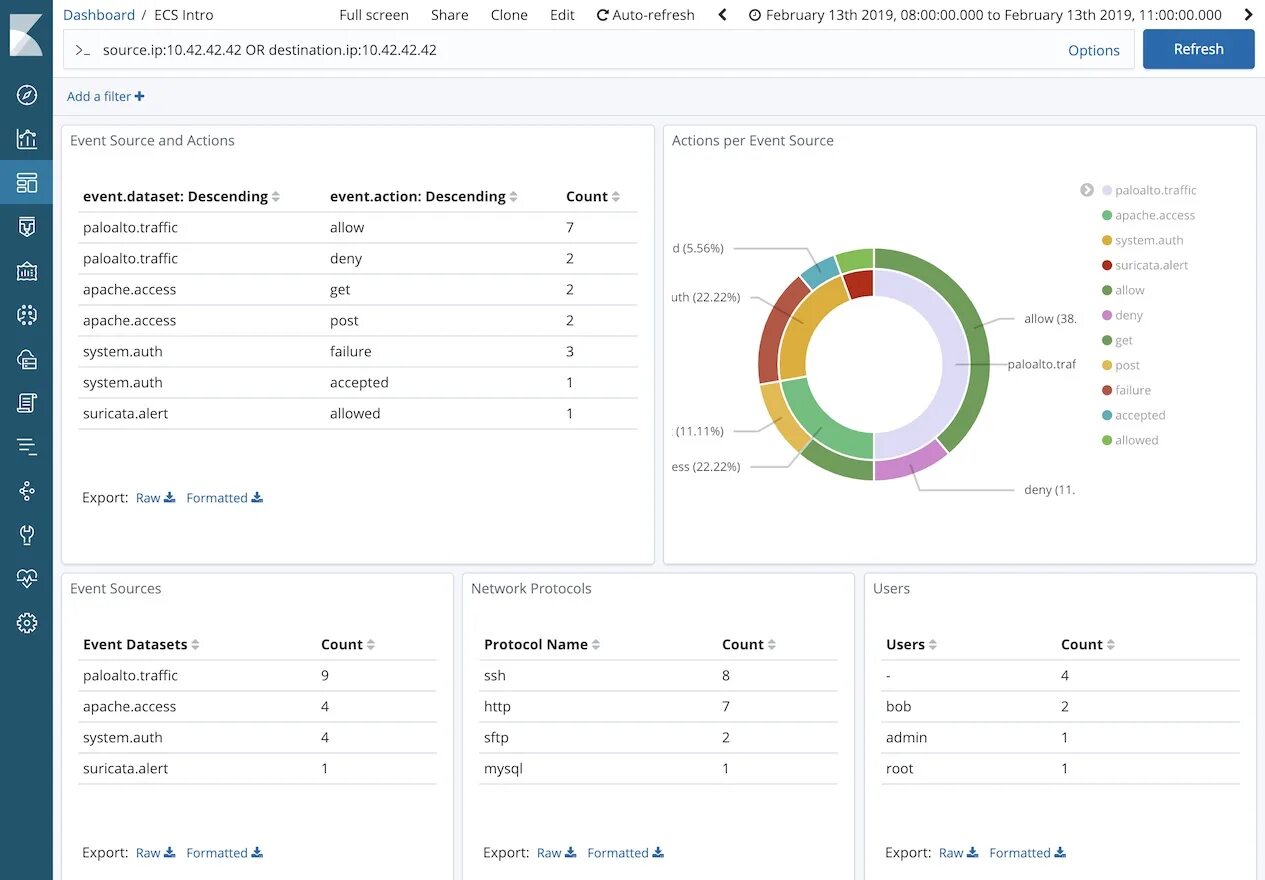The width and height of the screenshot is (1265, 880).
Task: Open the Edit menu item
Action: tap(562, 15)
